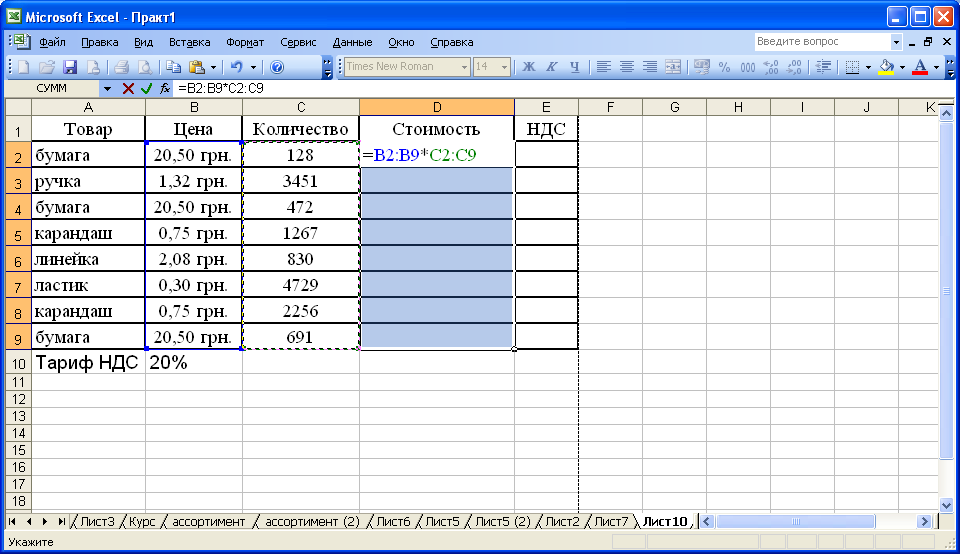
Task: Click cell with Тариф НДС
Action: point(88,362)
